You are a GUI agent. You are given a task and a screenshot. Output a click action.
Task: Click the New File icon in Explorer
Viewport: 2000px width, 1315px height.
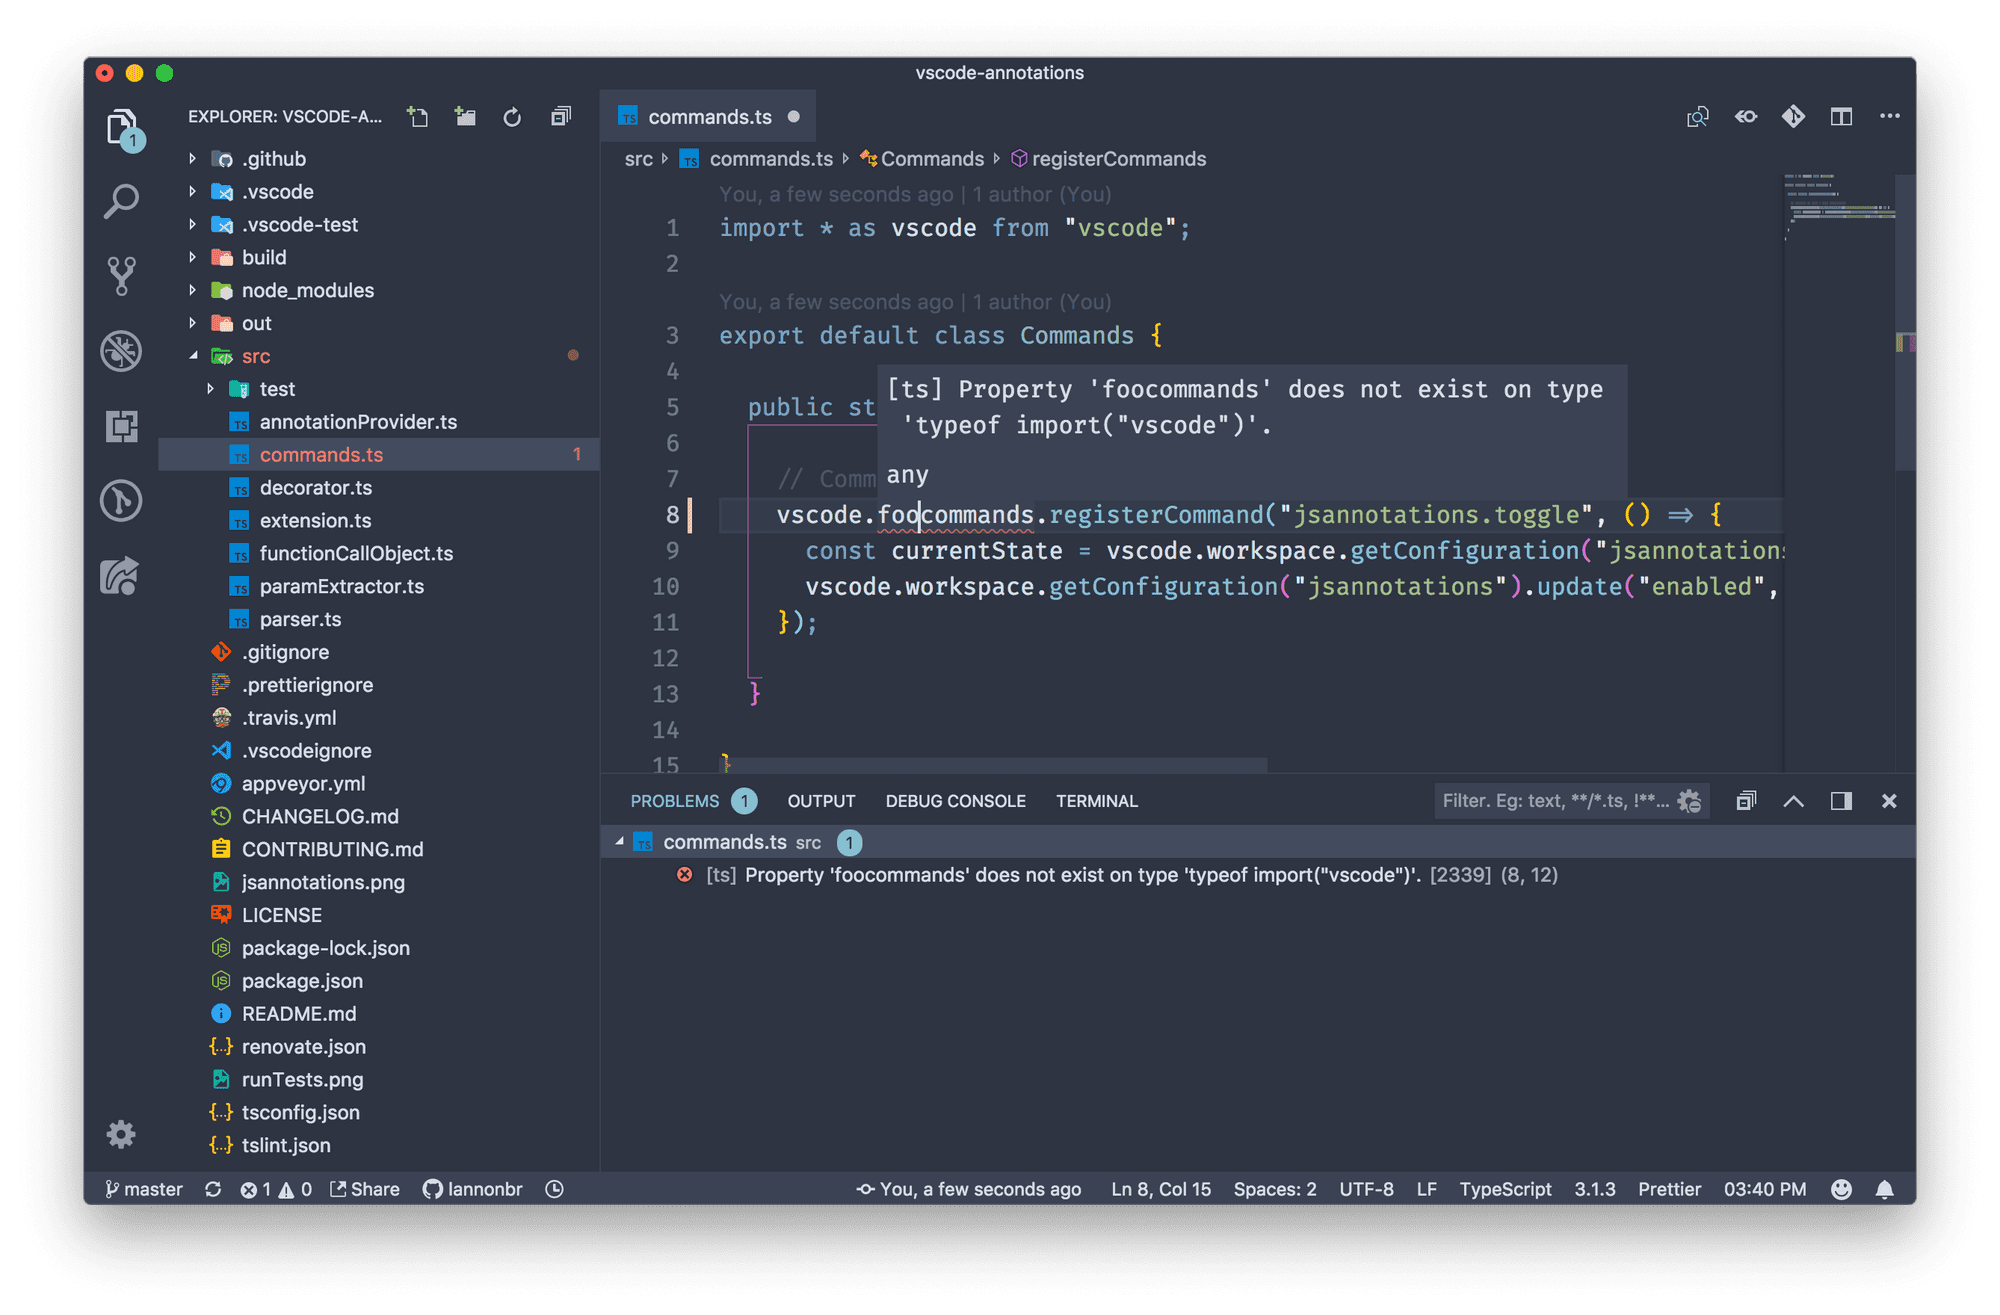[x=418, y=117]
